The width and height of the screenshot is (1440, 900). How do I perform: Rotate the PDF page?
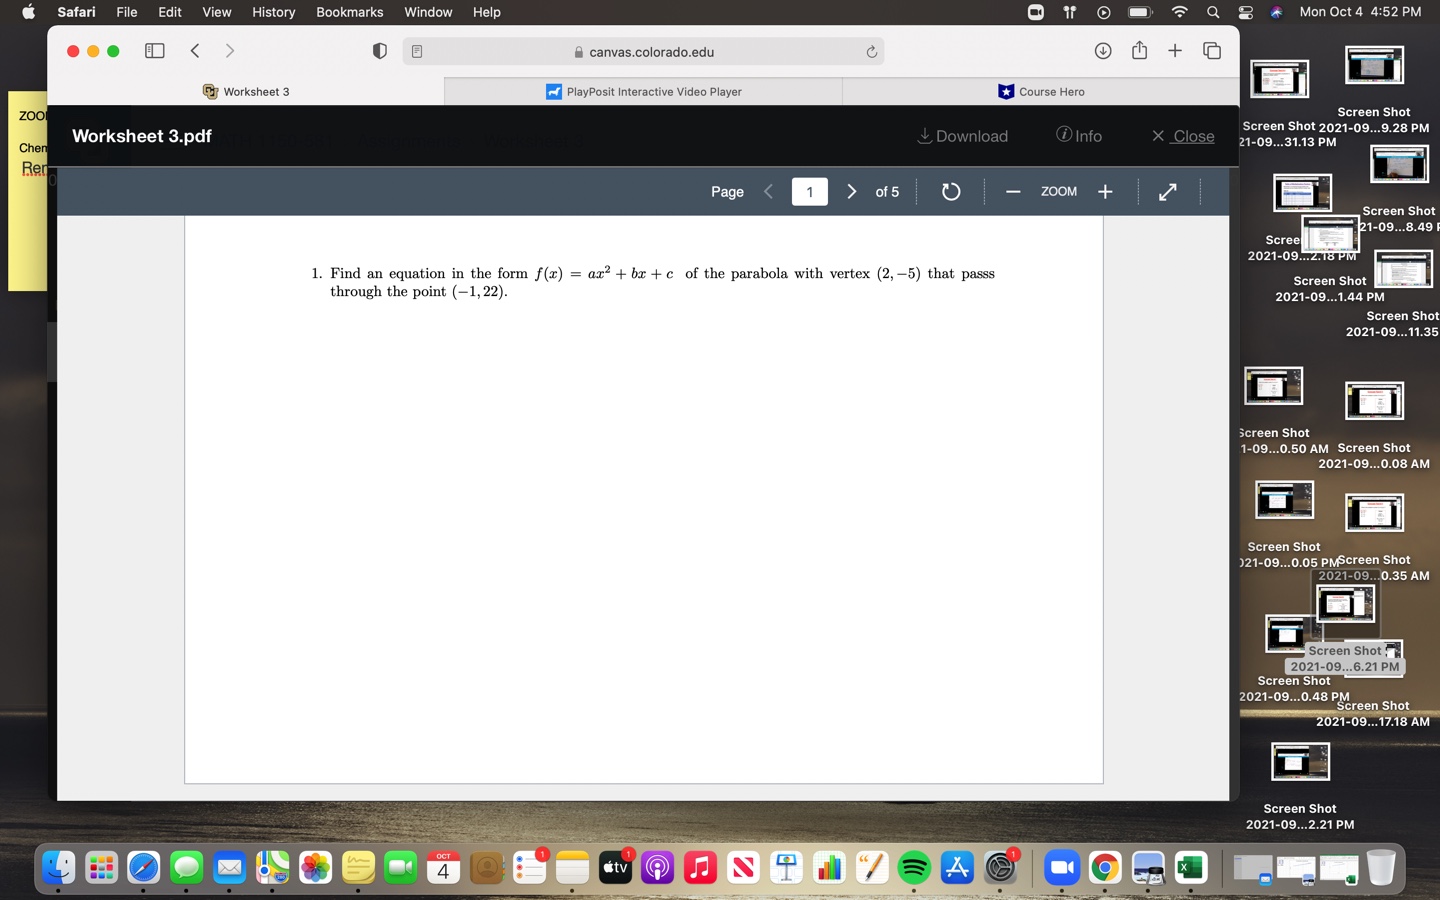(951, 191)
